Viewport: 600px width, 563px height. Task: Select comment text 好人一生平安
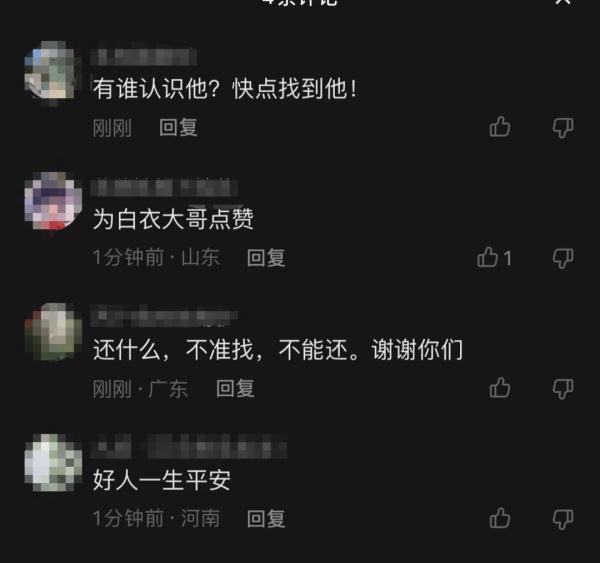(162, 480)
